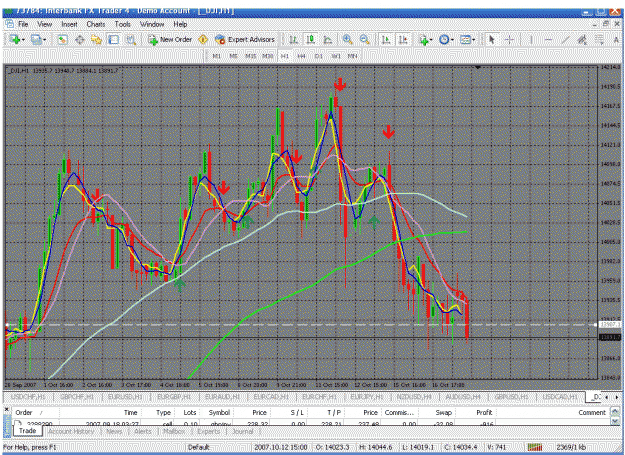The width and height of the screenshot is (625, 455).
Task: Switch to the AUDUSD,H4 chart tab
Action: click(x=462, y=397)
